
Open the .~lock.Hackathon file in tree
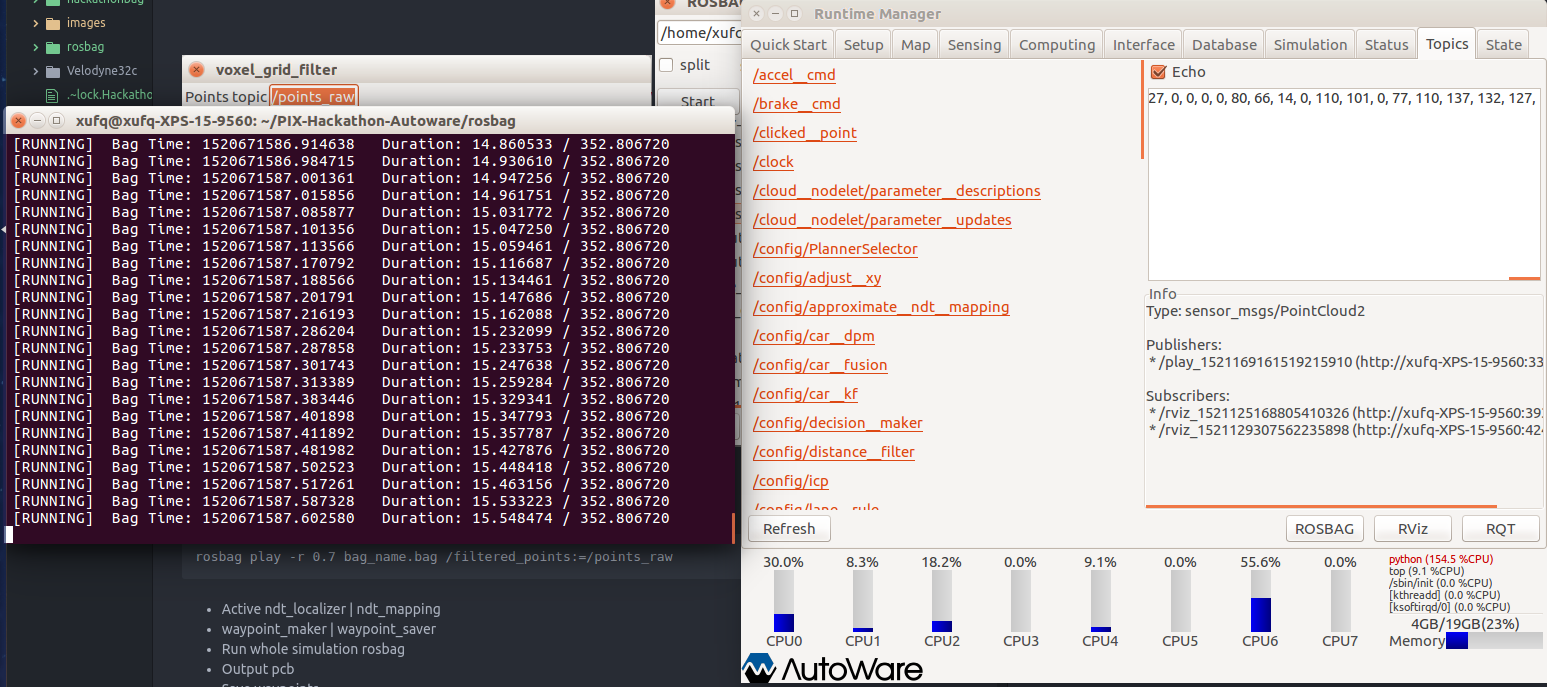tap(99, 95)
